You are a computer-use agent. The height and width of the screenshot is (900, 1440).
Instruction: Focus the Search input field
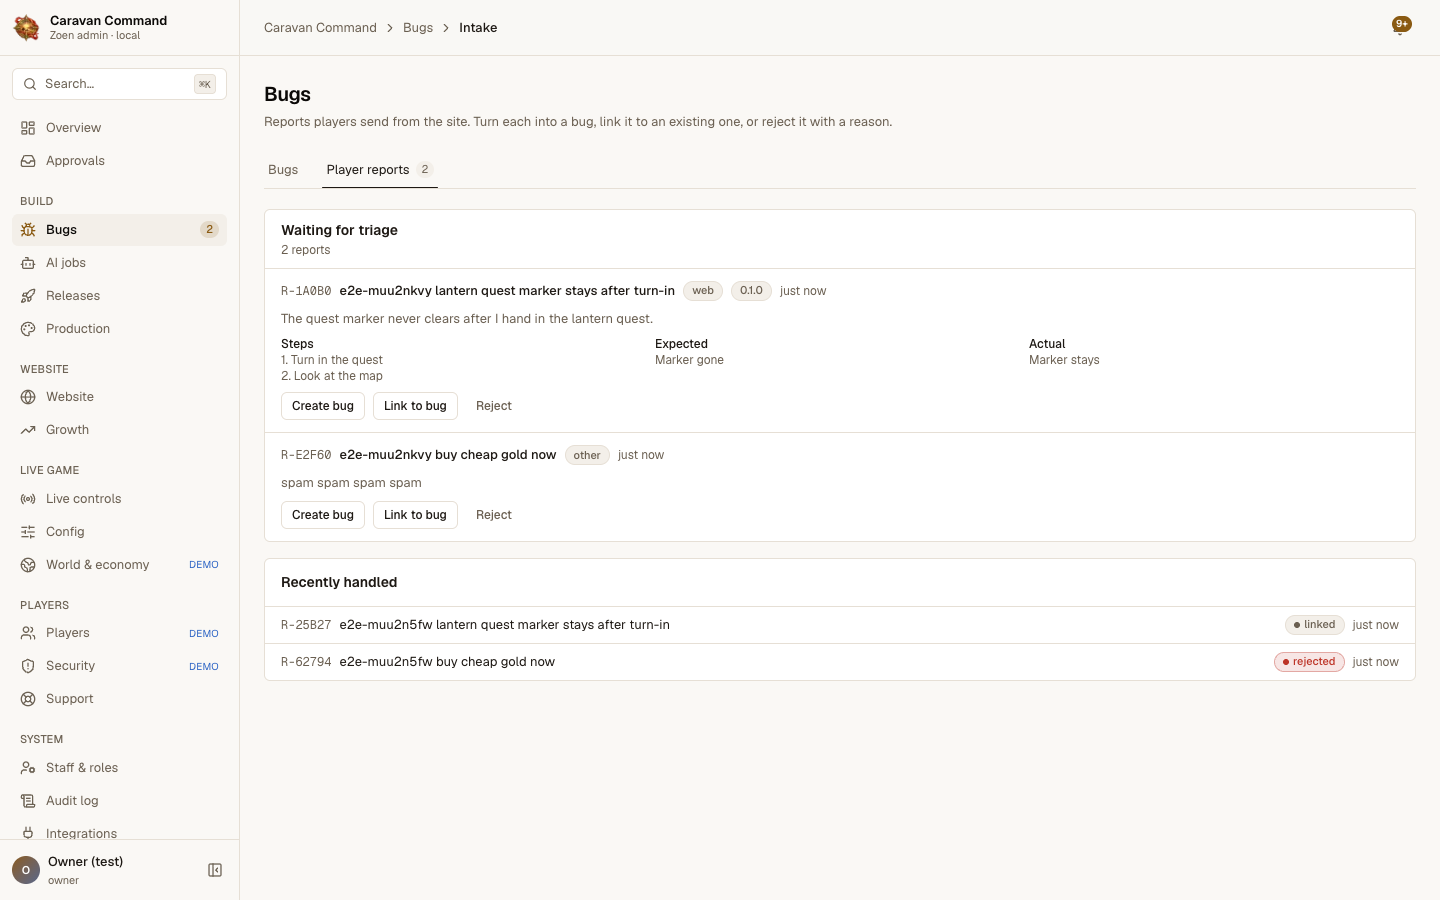[119, 84]
